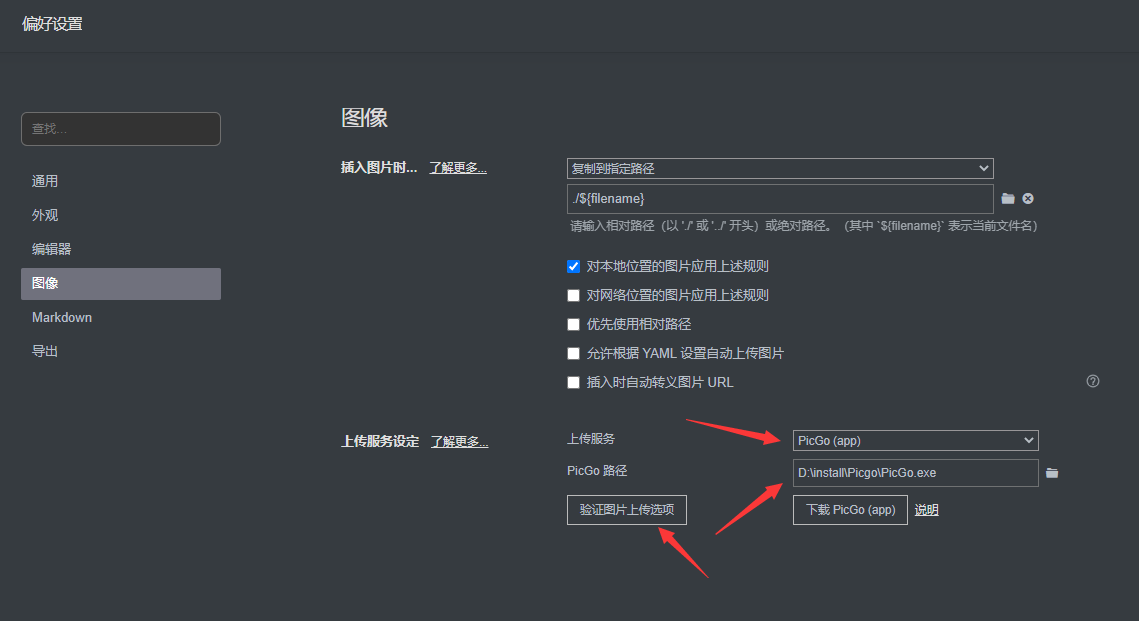1139x621 pixels.
Task: Enable prefer relative path option
Action: click(x=574, y=325)
